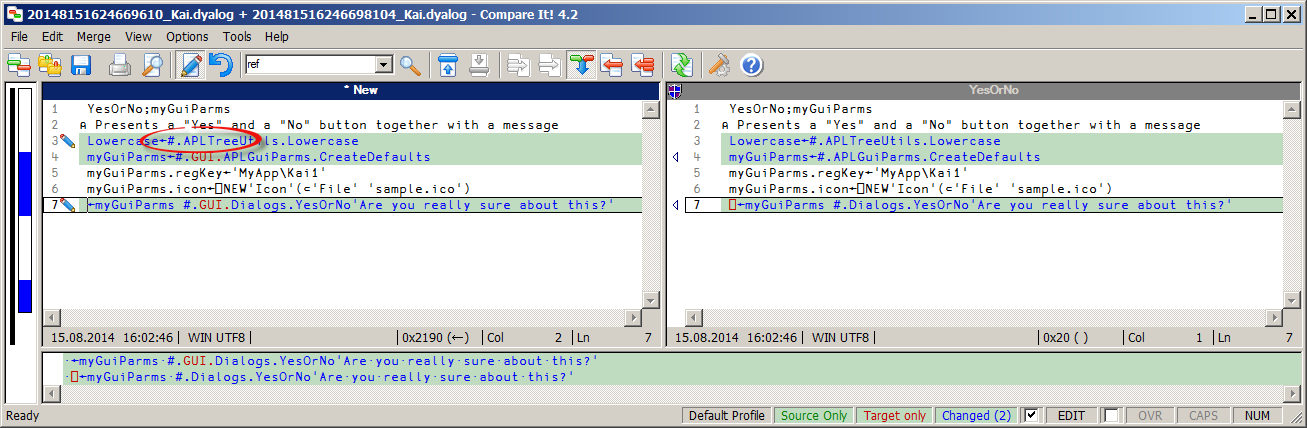
Task: Open the File menu
Action: (x=20, y=36)
